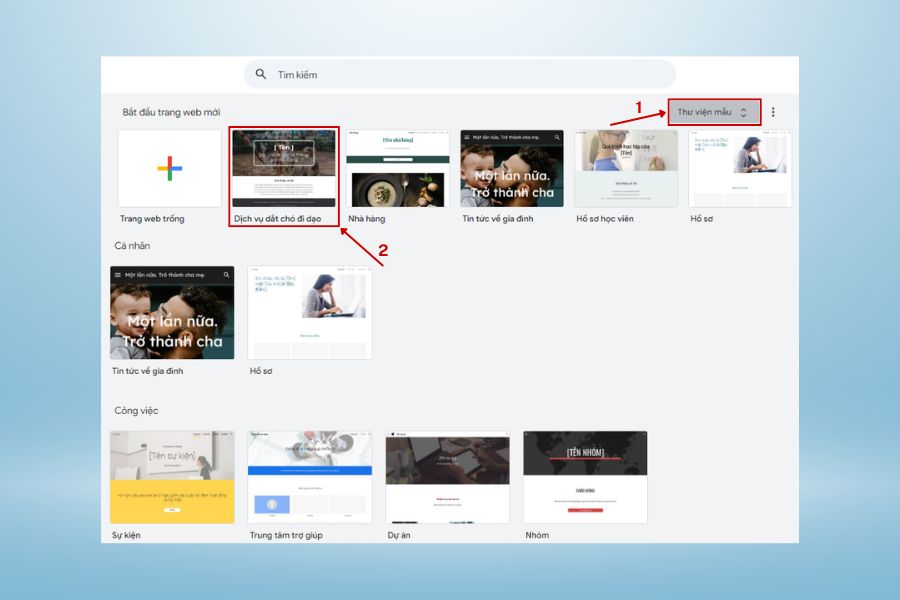Open the 'Dịch vụ dắt chó đi dạo' template
Viewport: 900px width, 600px height.
pyautogui.click(x=285, y=168)
